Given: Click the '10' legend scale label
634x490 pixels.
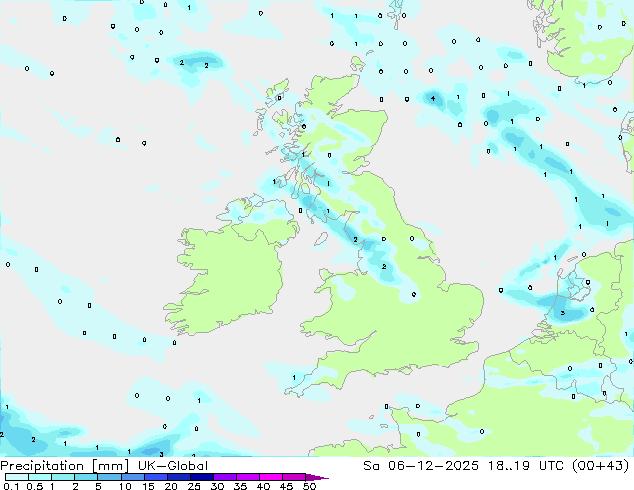Looking at the screenshot, I should coord(125,486).
